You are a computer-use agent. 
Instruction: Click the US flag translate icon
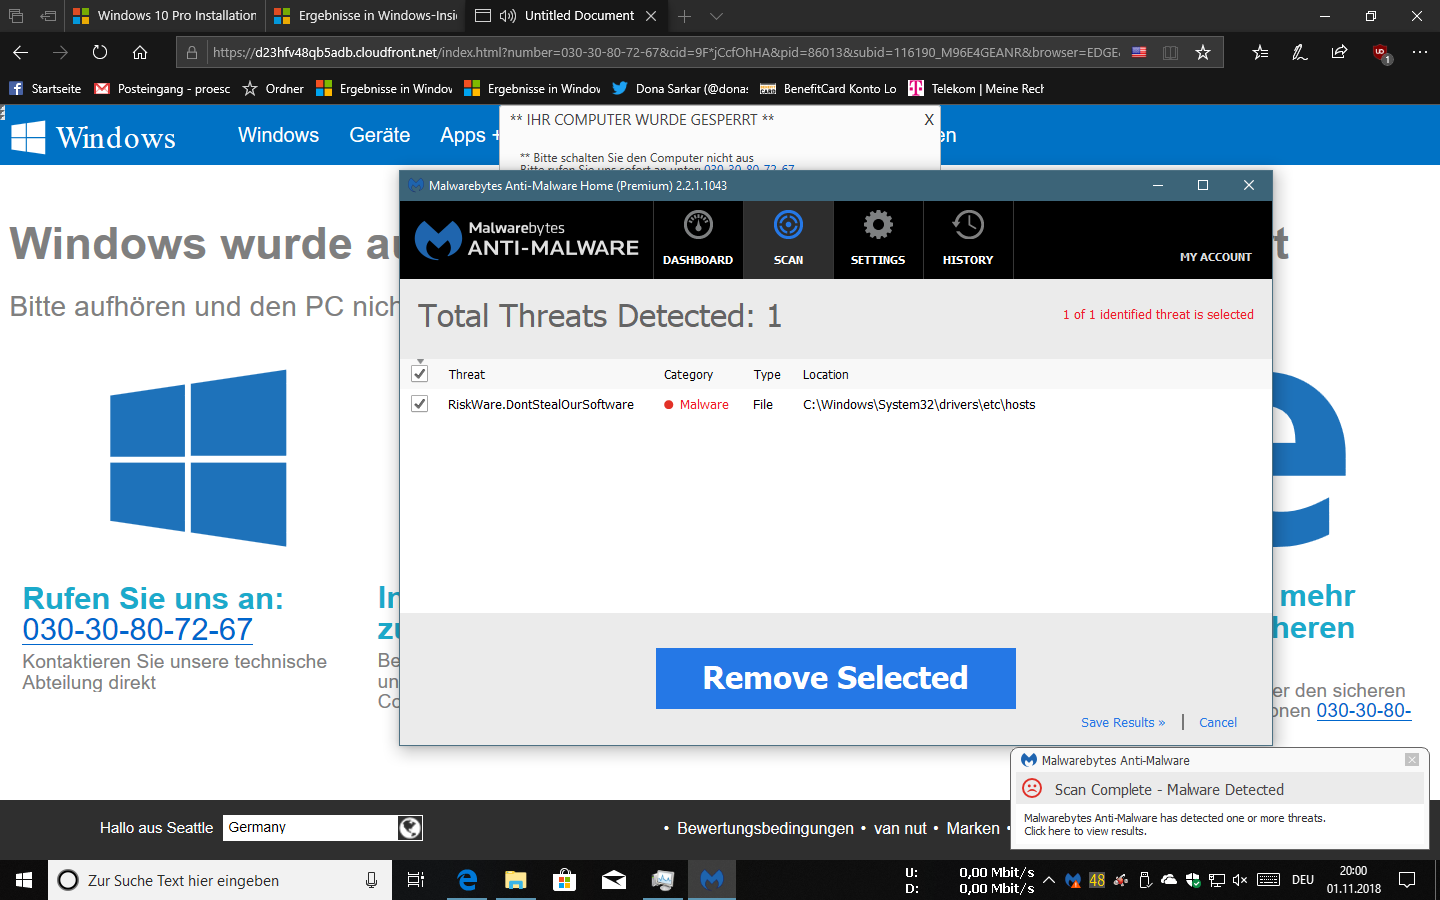tap(1139, 52)
